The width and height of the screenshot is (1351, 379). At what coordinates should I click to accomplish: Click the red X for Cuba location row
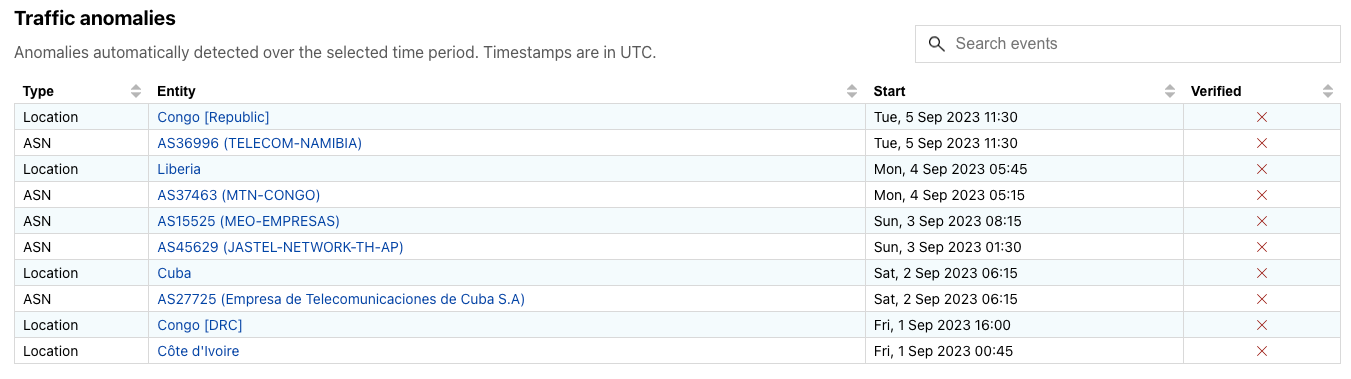(1261, 273)
